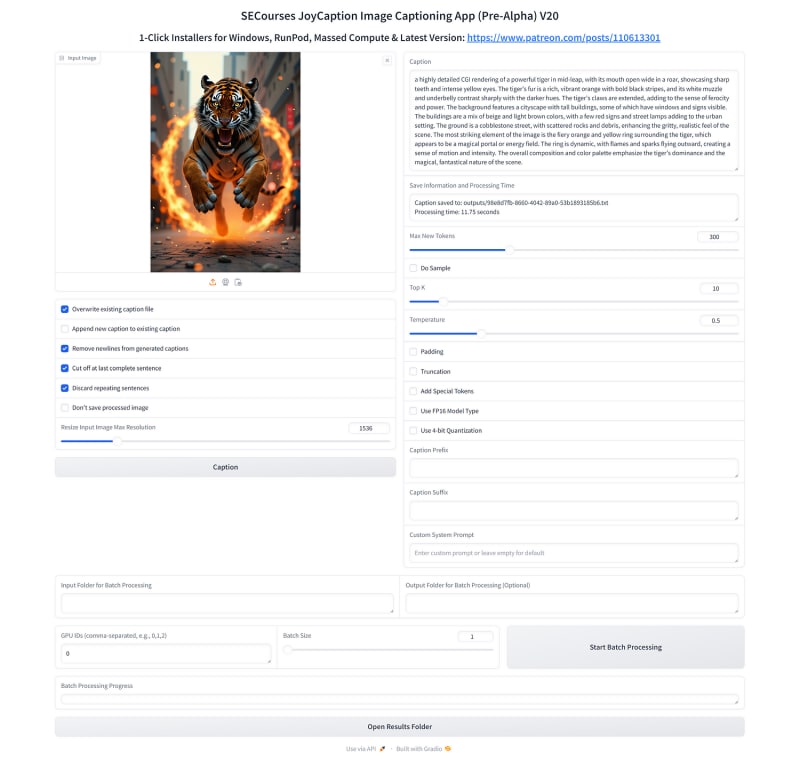Adjust the Top K slider
The image size is (800, 761).
pyautogui.click(x=573, y=301)
